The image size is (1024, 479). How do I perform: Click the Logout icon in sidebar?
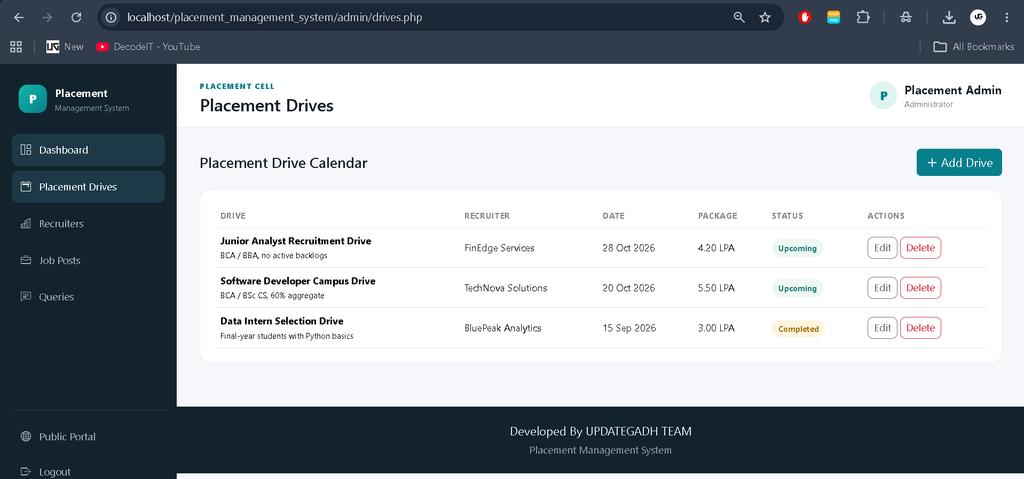[x=26, y=472]
